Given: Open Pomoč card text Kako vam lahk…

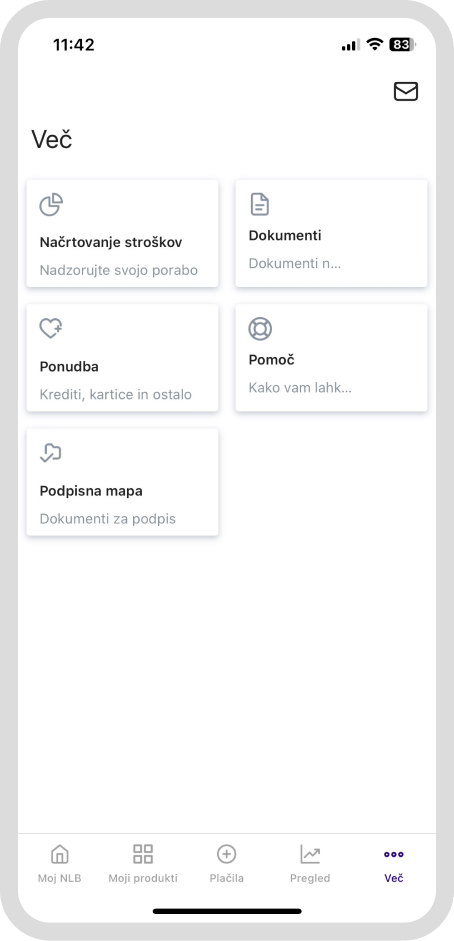Looking at the screenshot, I should [300, 388].
